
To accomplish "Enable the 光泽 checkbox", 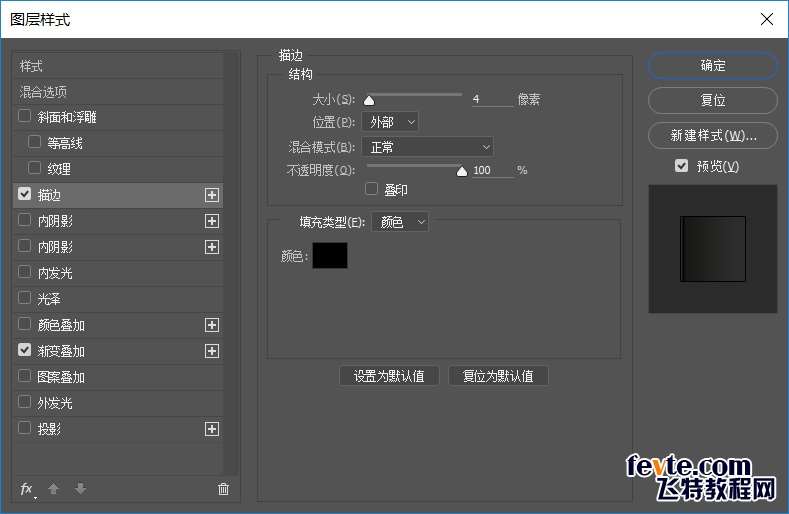I will click(24, 298).
